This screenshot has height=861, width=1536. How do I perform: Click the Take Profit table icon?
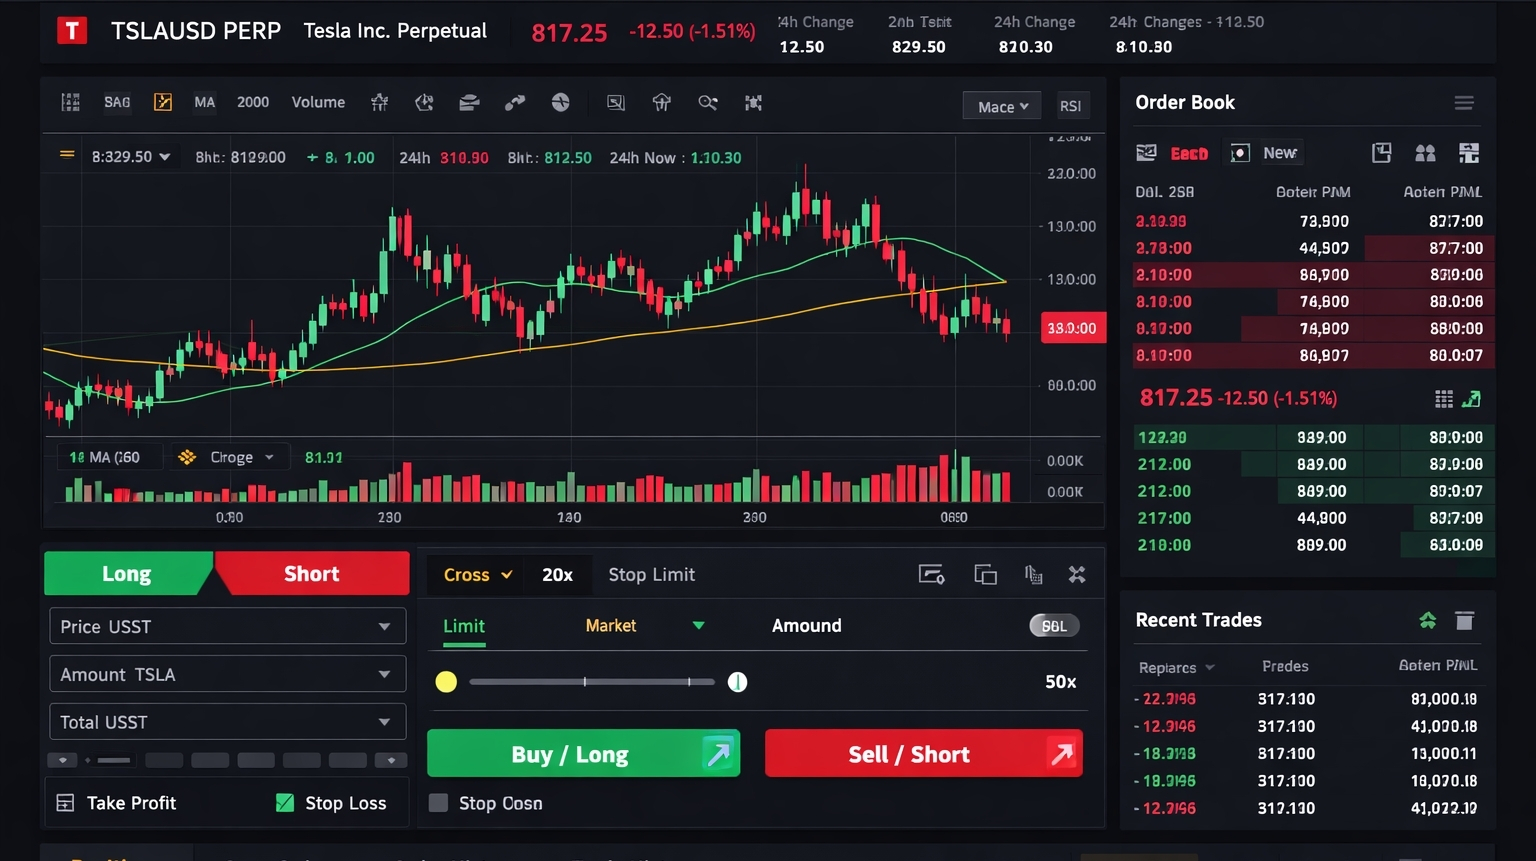tap(65, 803)
